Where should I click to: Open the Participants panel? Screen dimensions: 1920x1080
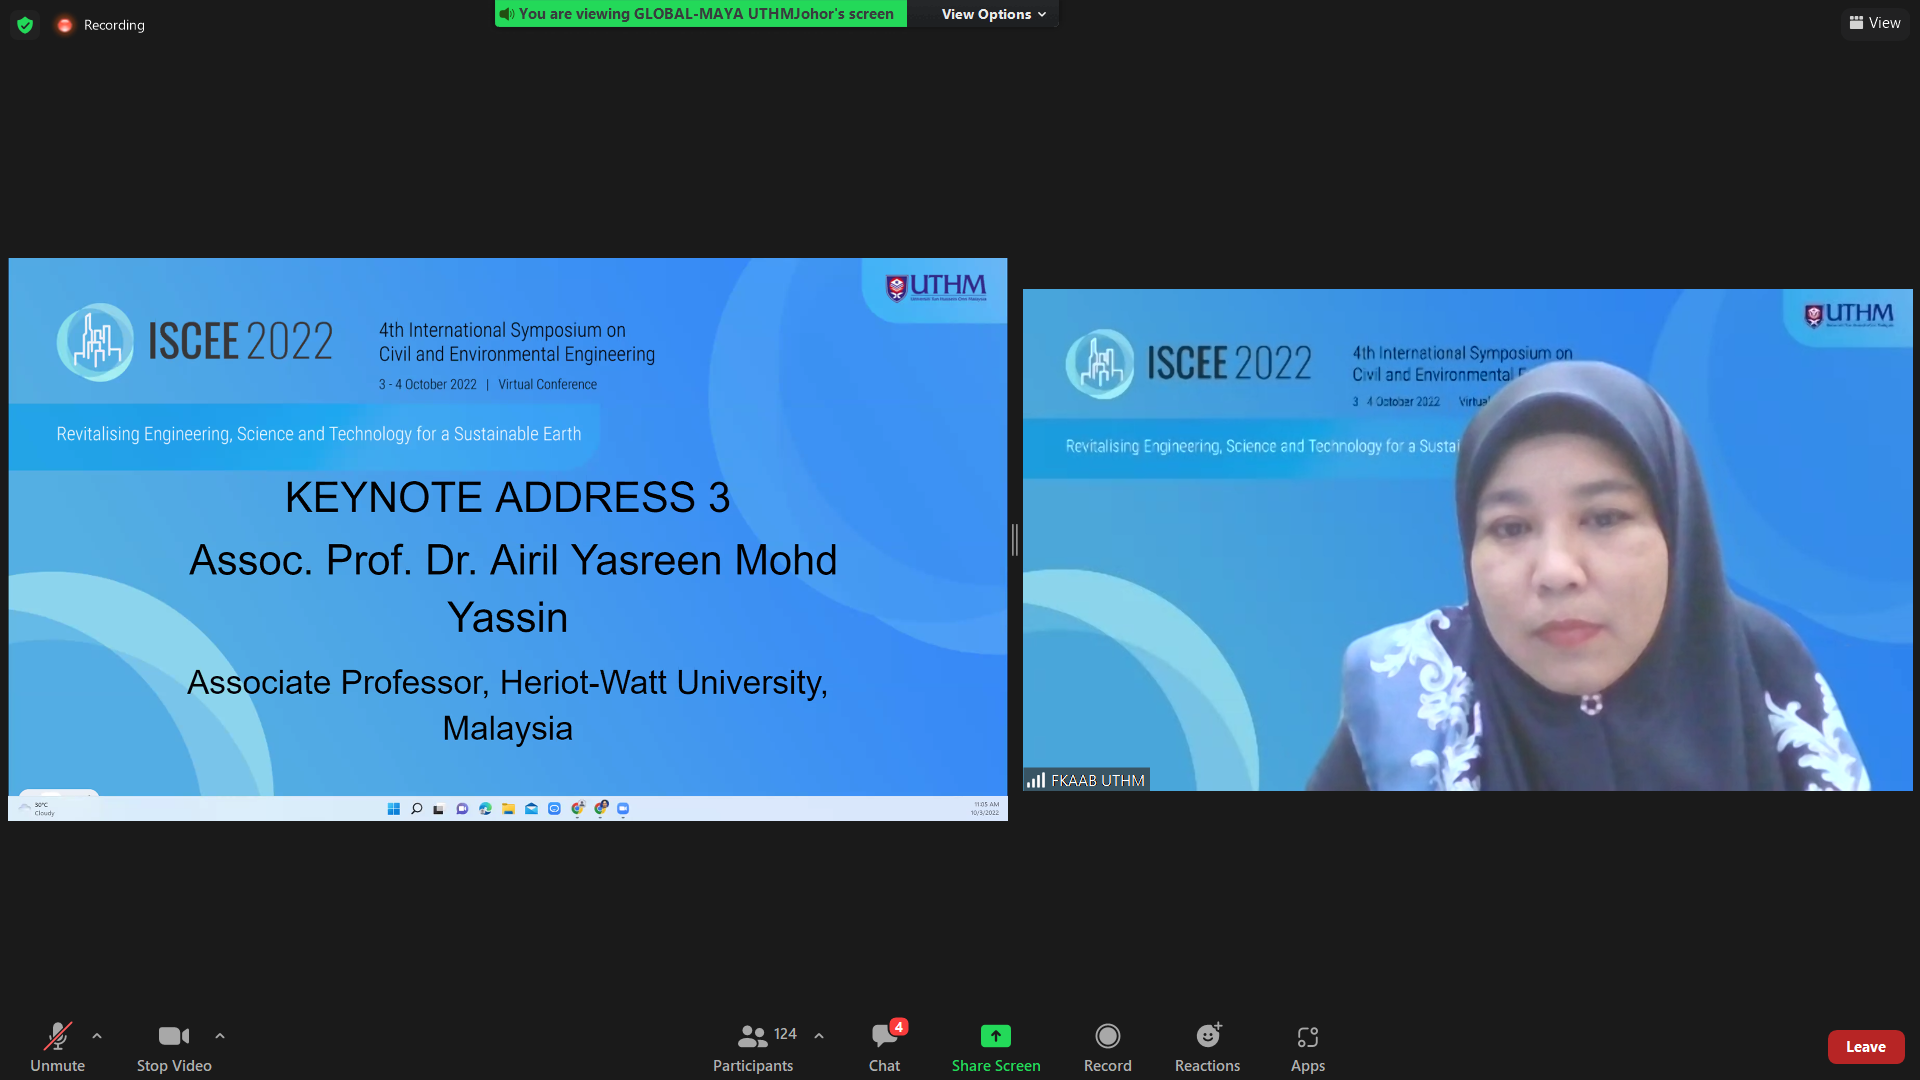[x=753, y=1047]
